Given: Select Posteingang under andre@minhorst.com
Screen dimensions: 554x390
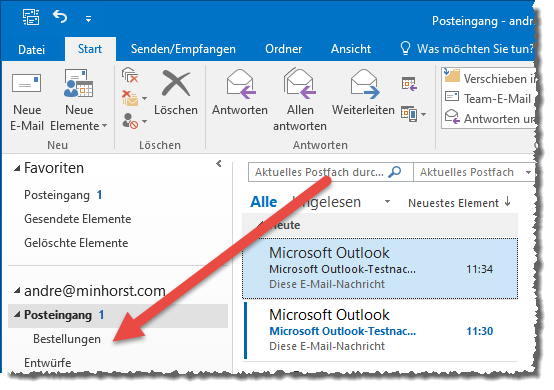Looking at the screenshot, I should (118, 315).
